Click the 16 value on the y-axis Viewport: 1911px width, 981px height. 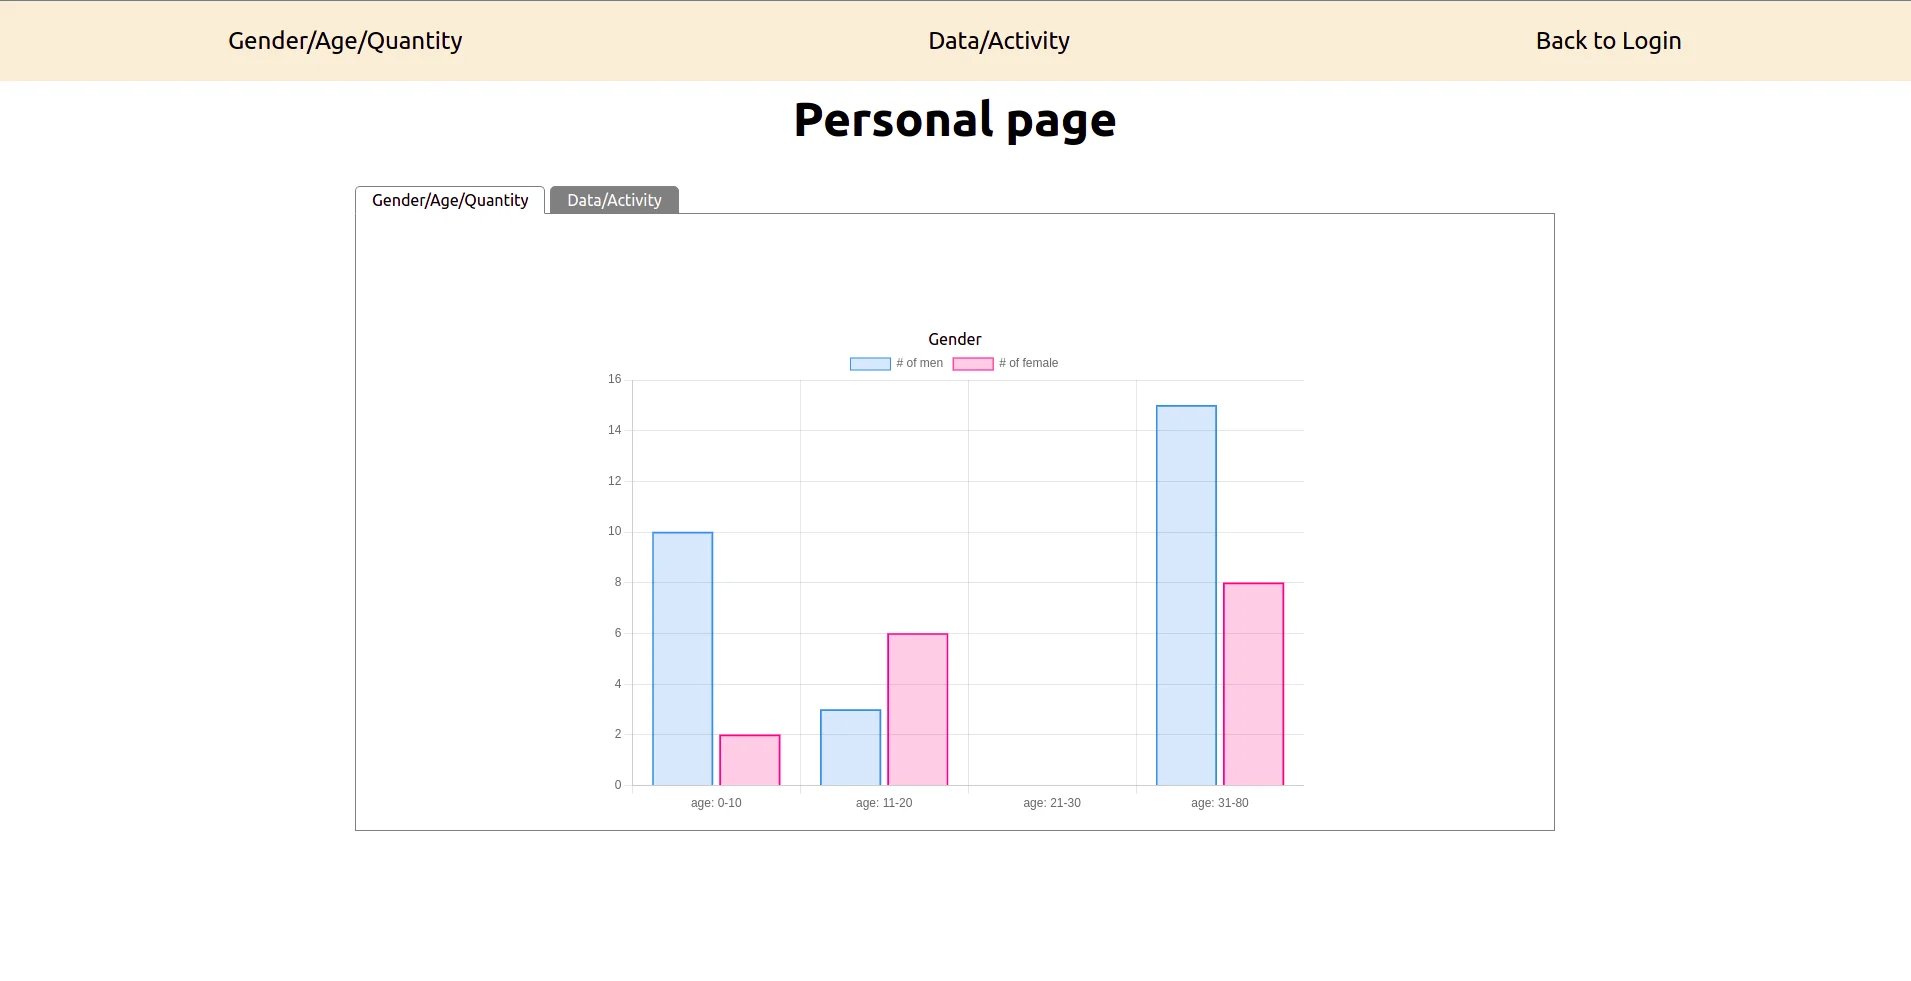(614, 379)
